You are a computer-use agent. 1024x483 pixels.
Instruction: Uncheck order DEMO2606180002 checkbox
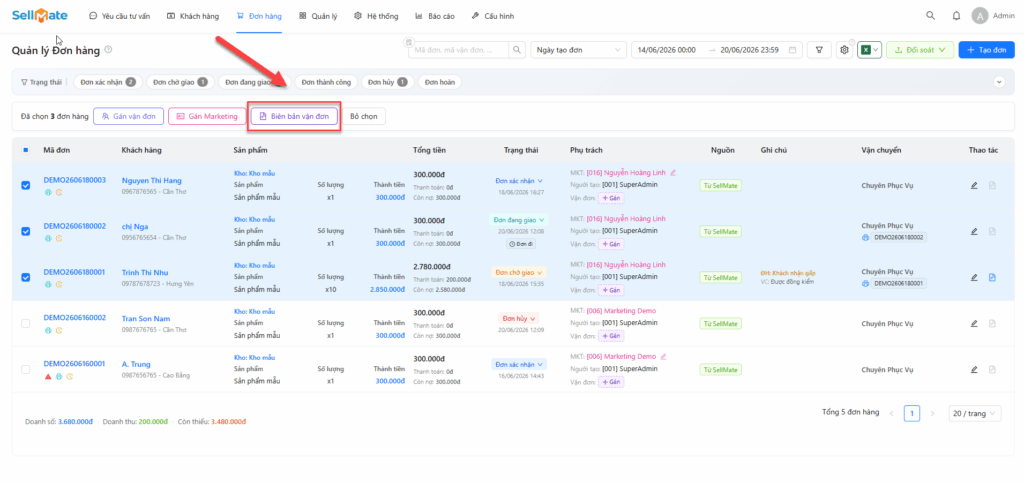point(25,231)
